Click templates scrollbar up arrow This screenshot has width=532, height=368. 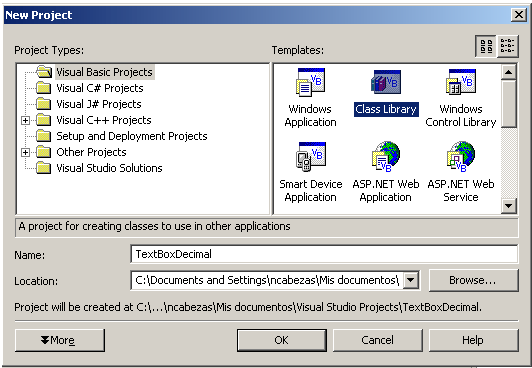[x=509, y=72]
